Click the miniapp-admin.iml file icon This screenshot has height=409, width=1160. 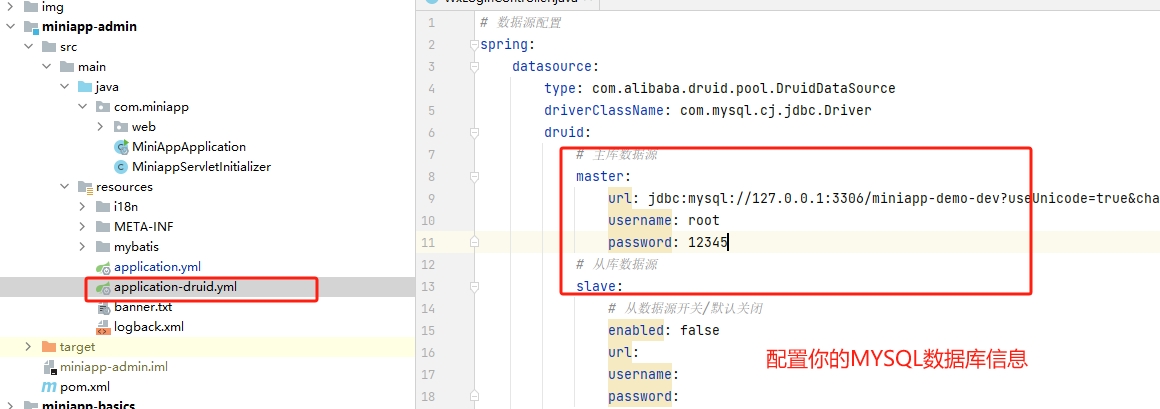pos(49,367)
